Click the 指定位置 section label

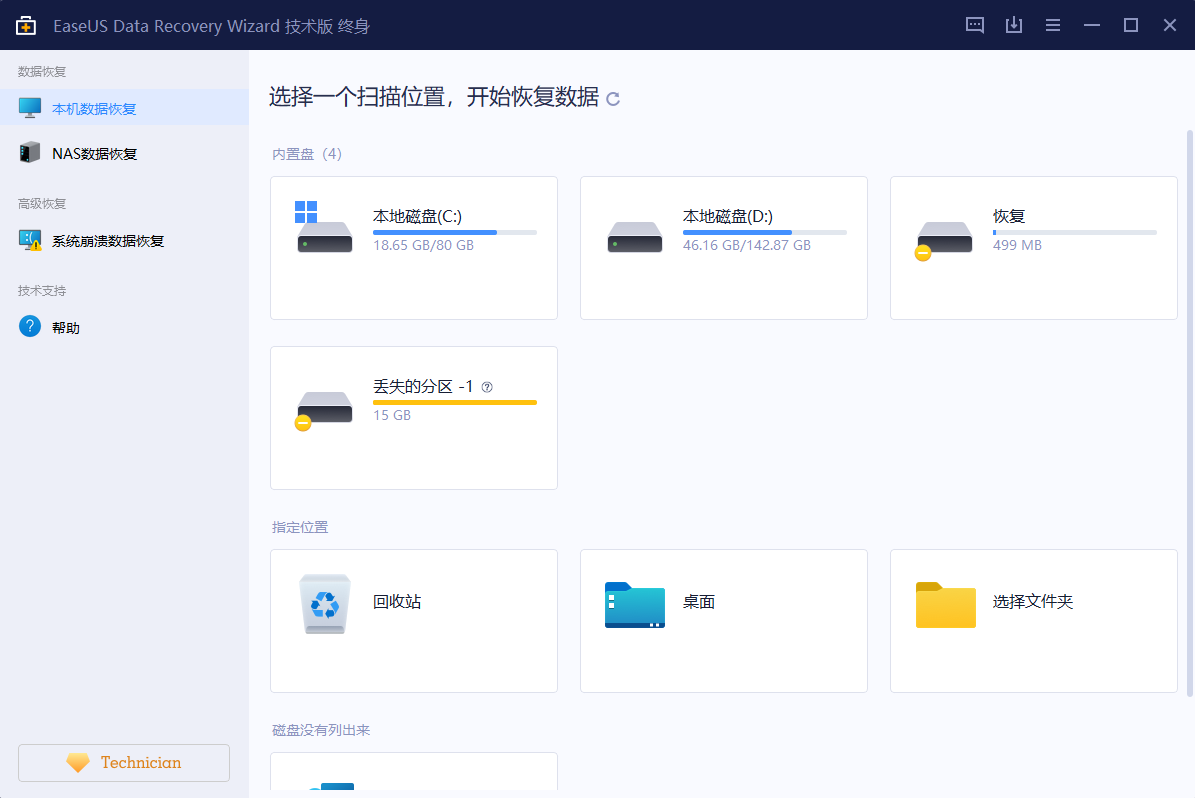pyautogui.click(x=300, y=527)
